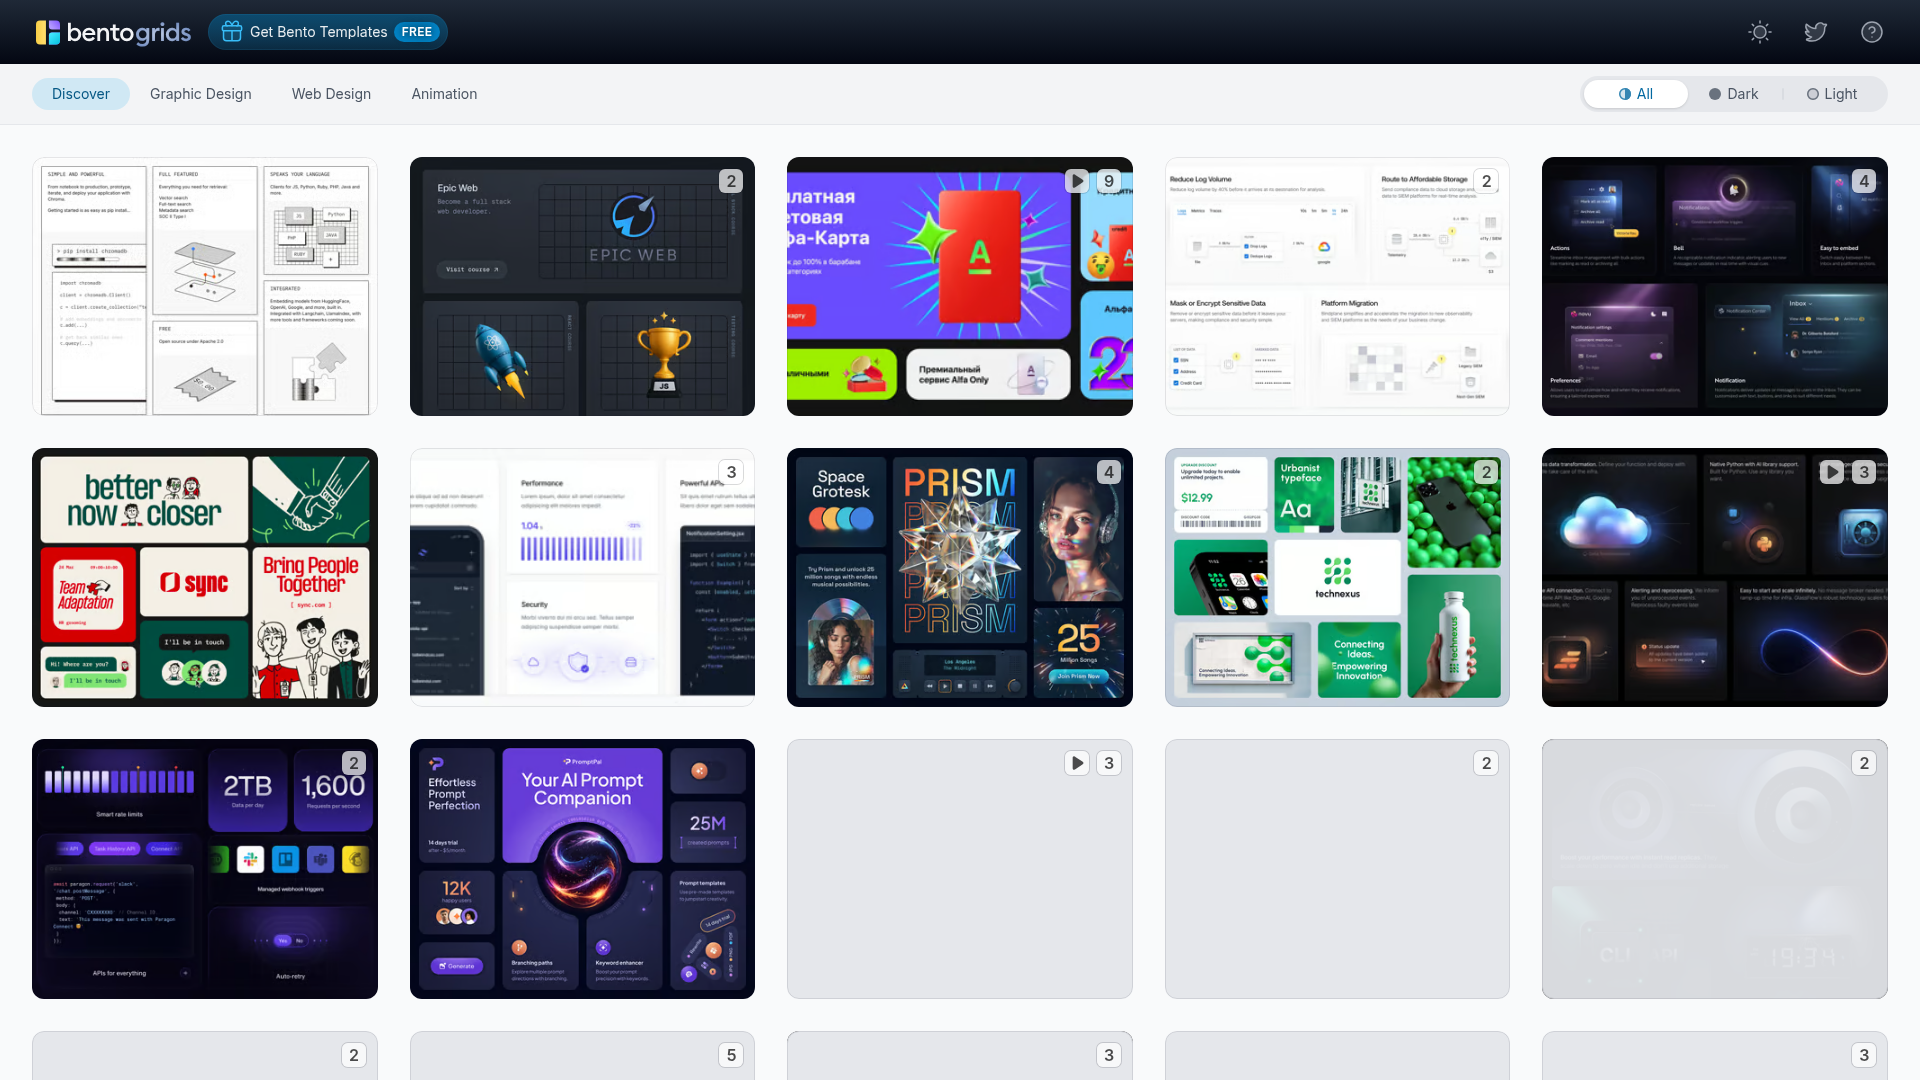The image size is (1920, 1080).
Task: Filter by Dark theme
Action: click(x=1733, y=94)
